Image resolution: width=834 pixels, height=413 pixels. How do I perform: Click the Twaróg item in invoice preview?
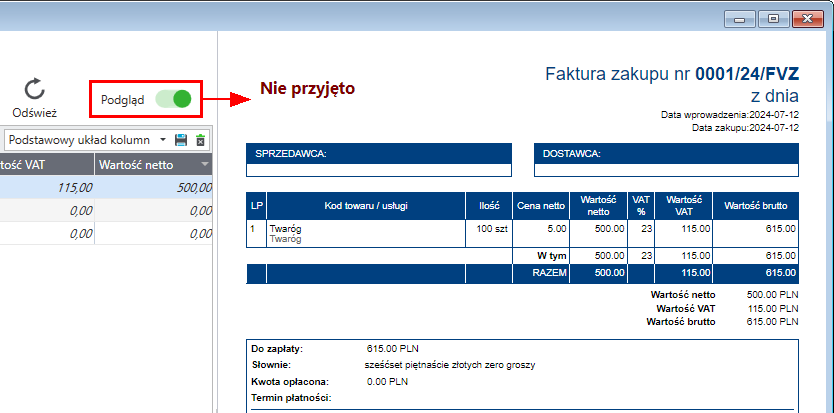point(286,229)
